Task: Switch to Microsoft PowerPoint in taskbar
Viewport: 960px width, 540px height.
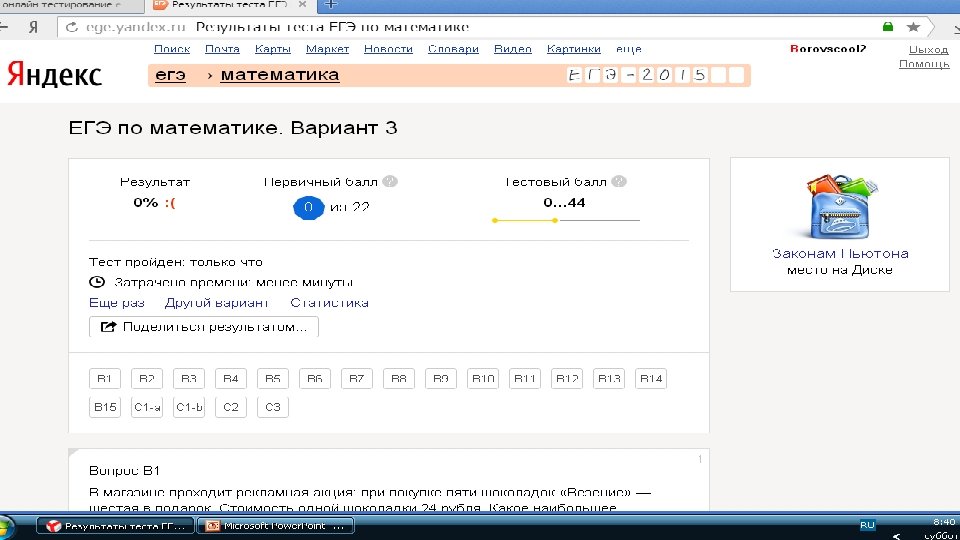Action: point(275,526)
